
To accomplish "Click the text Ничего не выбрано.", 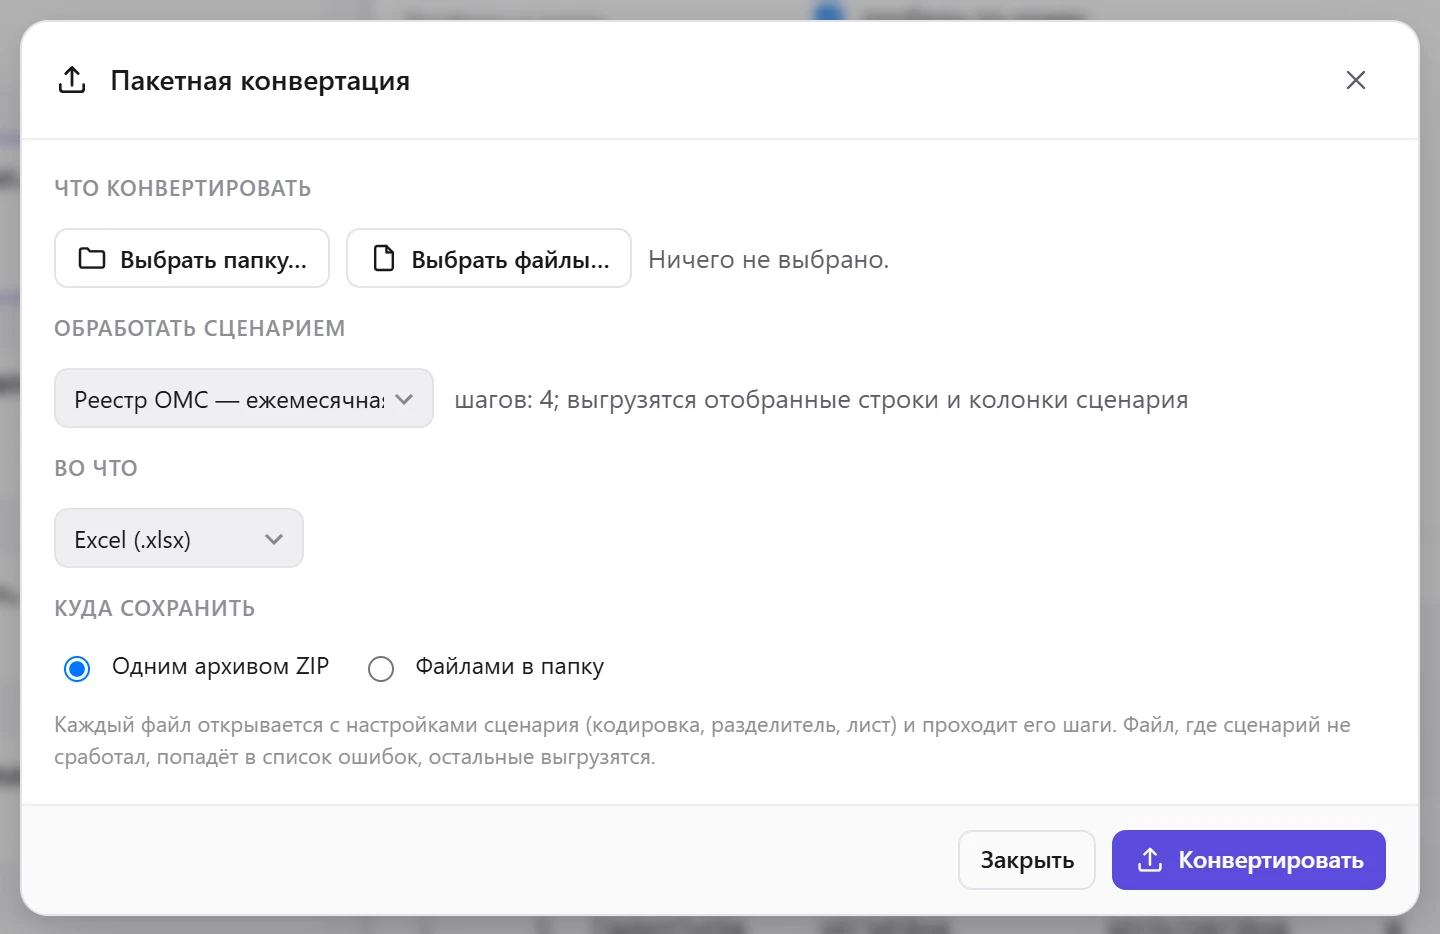I will click(x=768, y=259).
